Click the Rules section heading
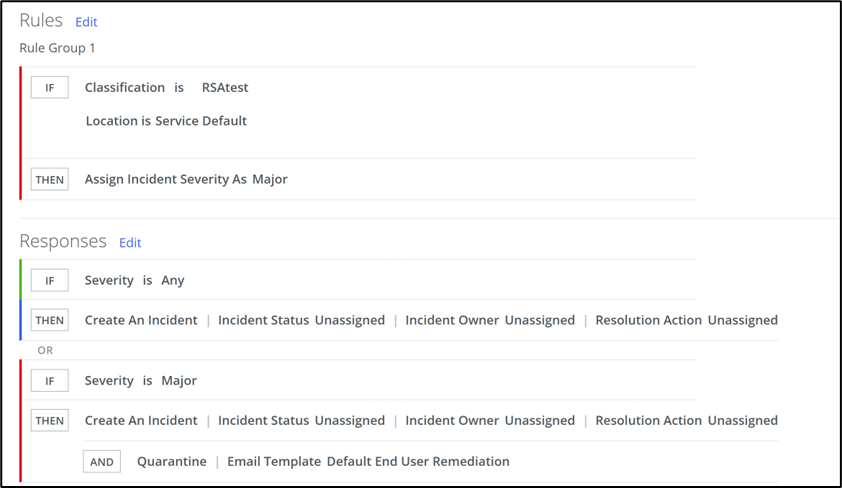Image resolution: width=842 pixels, height=488 pixels. click(41, 21)
